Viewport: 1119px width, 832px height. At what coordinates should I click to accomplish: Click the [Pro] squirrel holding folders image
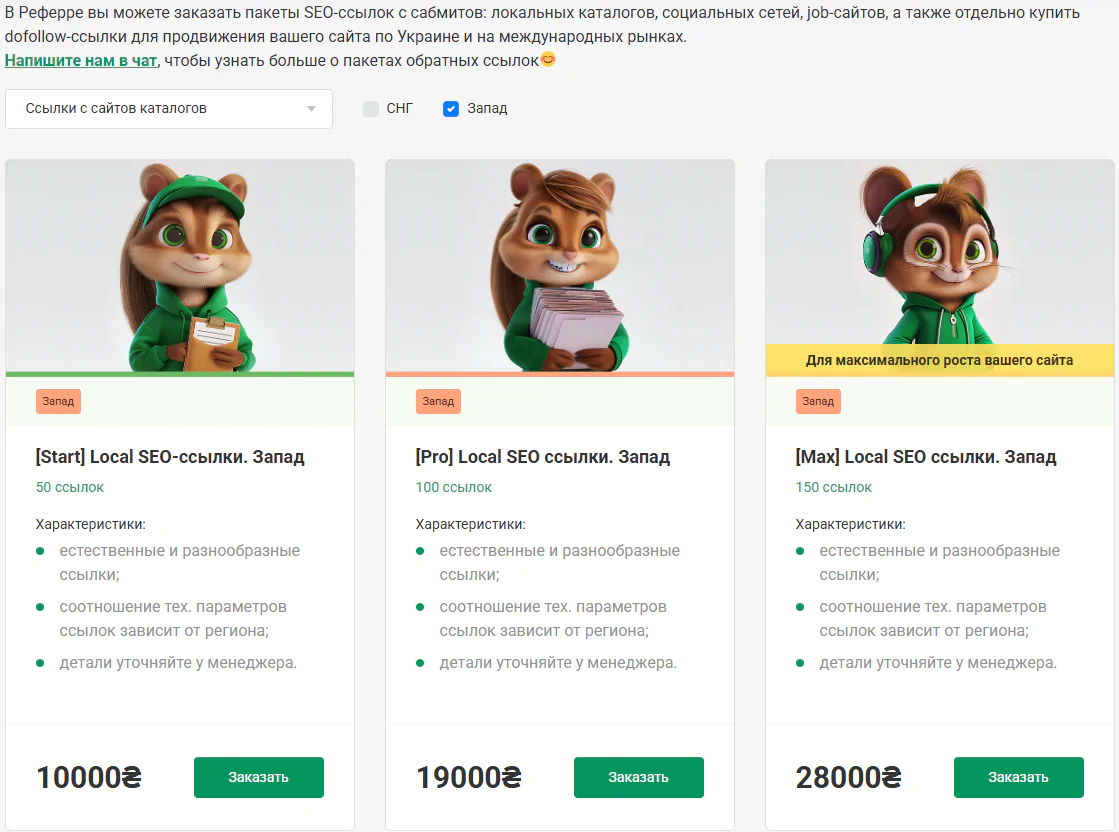560,266
